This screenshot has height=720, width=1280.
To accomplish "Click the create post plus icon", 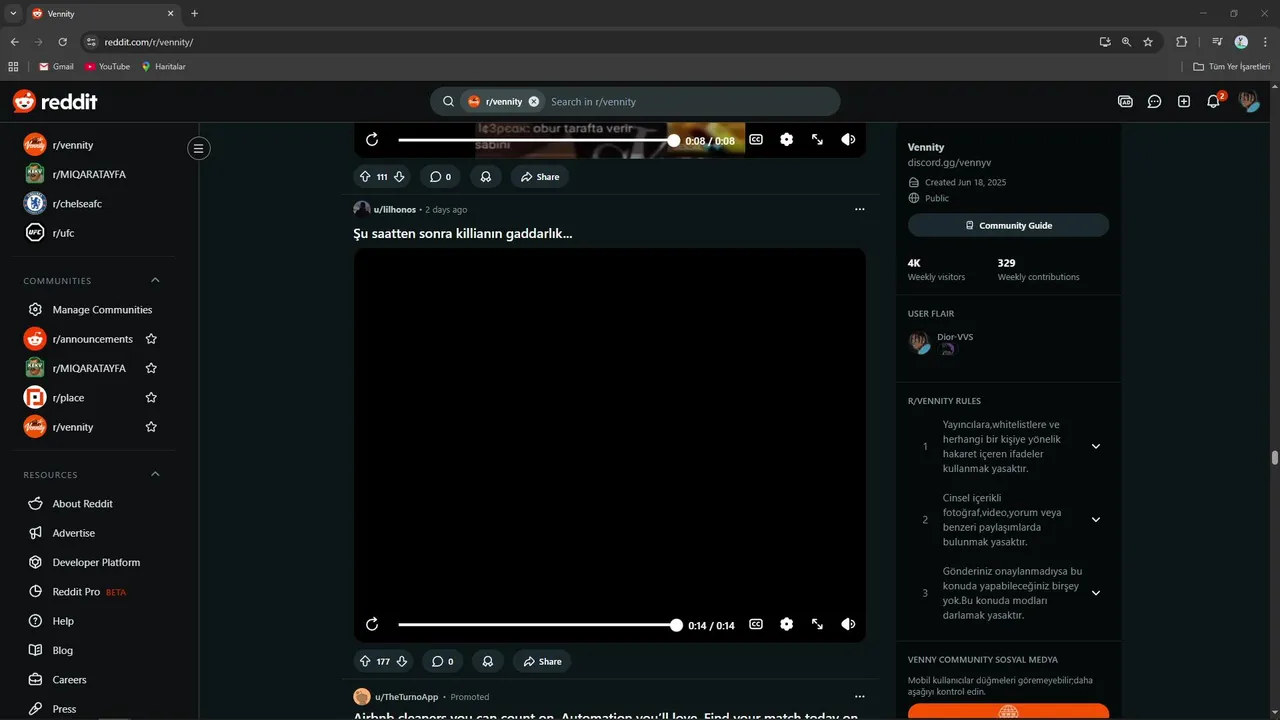I will [x=1184, y=101].
